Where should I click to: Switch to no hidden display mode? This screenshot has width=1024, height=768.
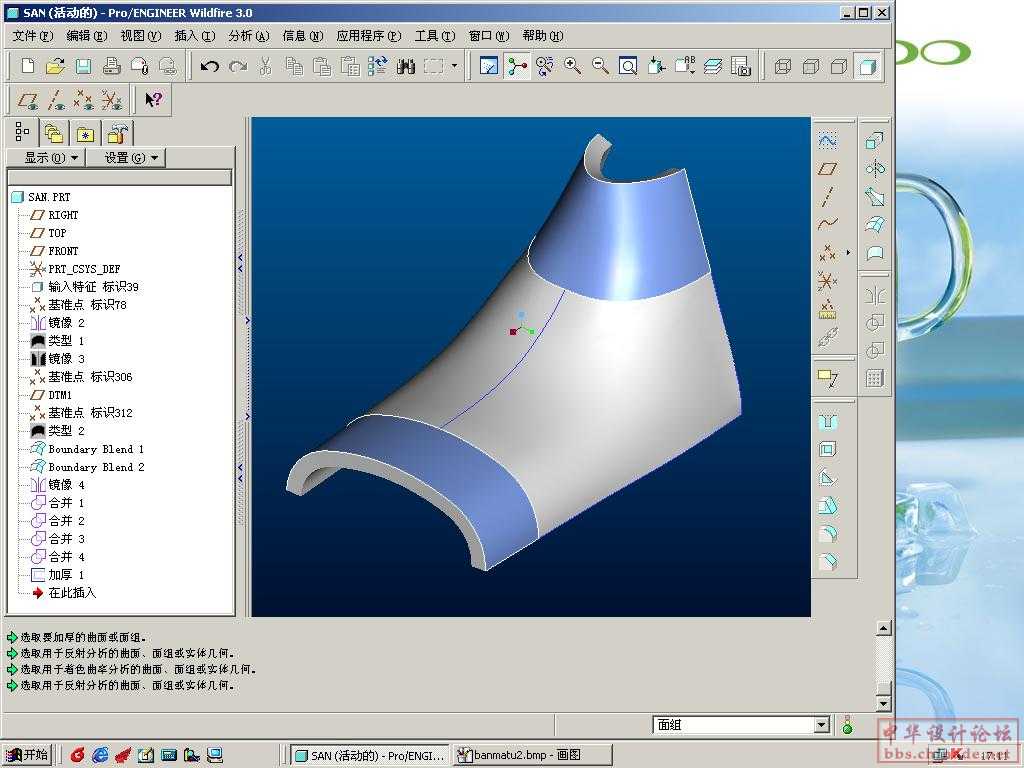(x=839, y=66)
